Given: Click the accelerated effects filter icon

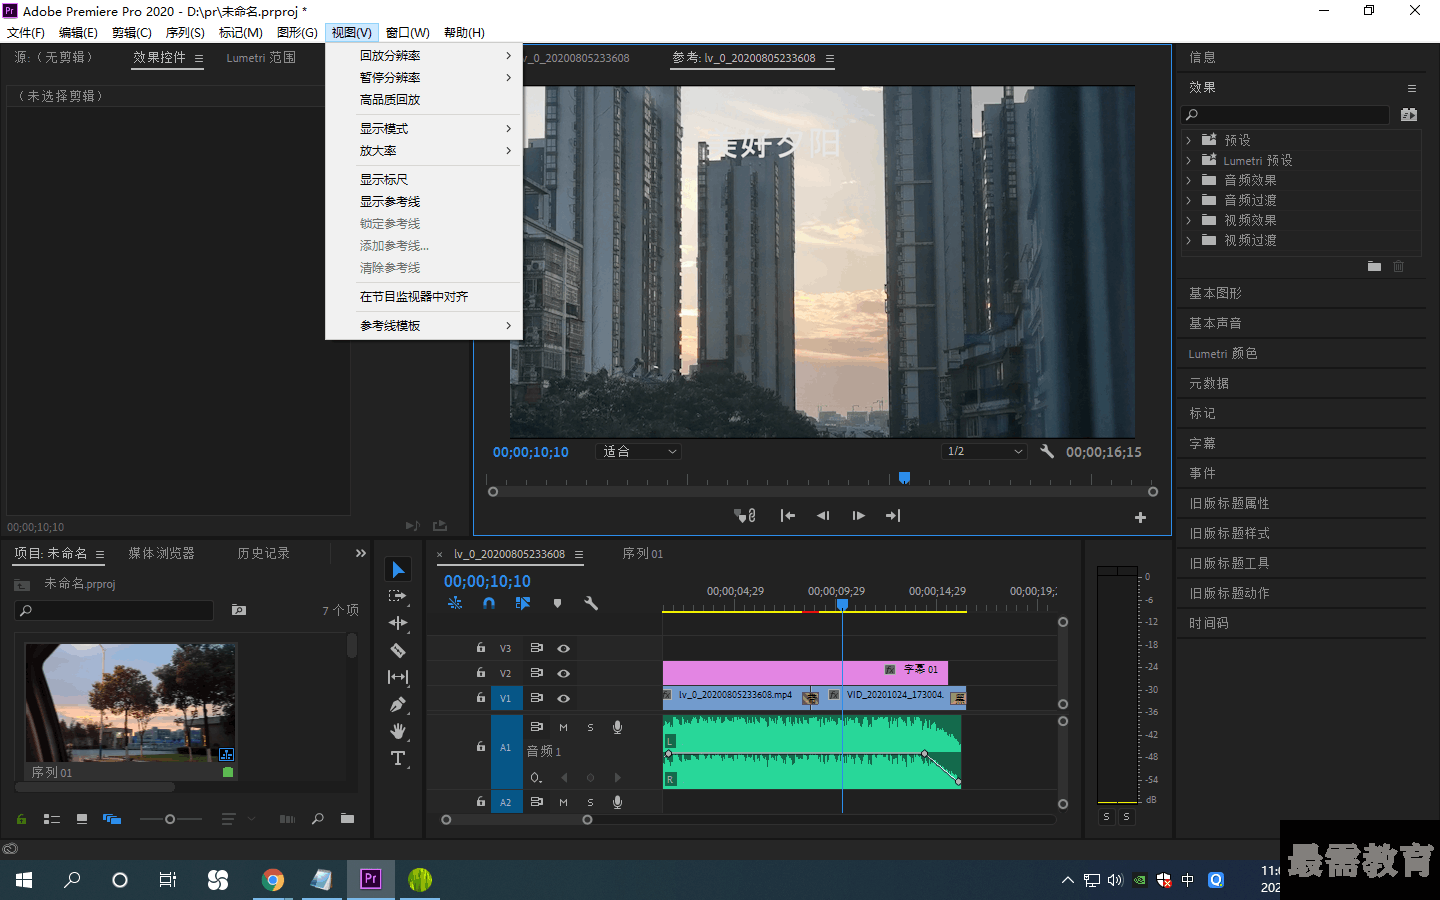Looking at the screenshot, I should click(1409, 115).
